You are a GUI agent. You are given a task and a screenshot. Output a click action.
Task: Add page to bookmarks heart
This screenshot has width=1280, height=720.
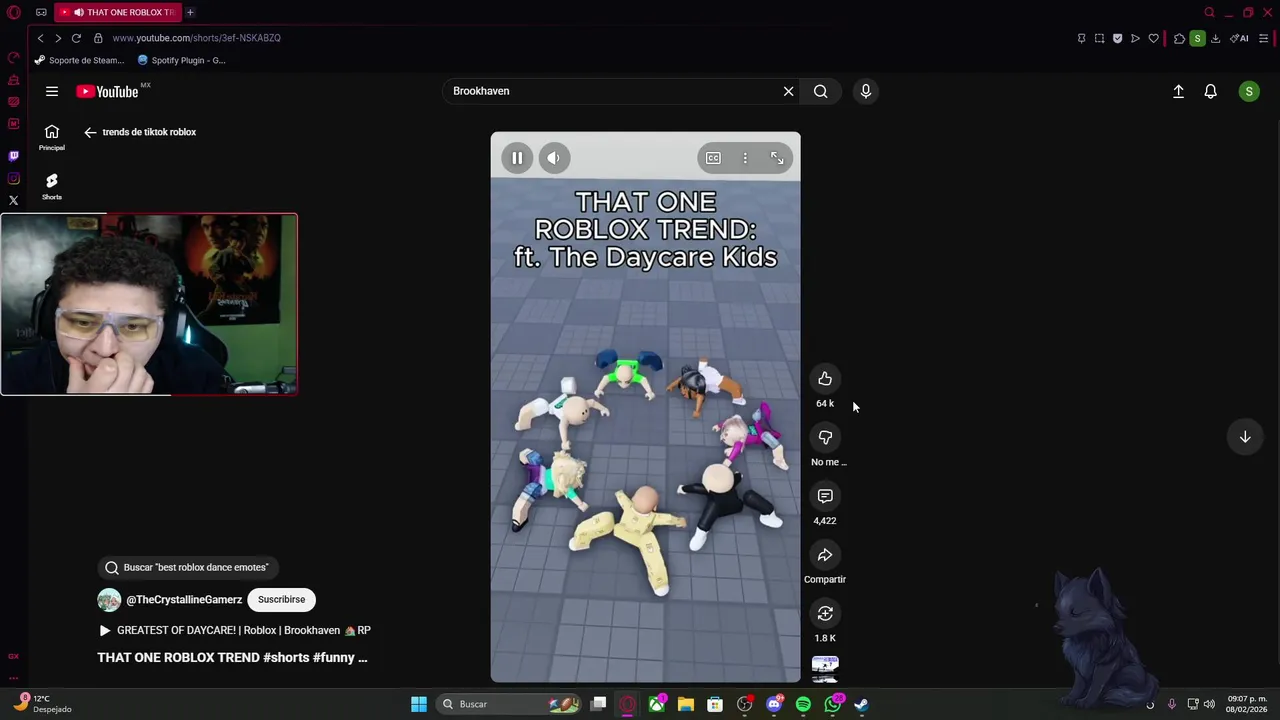point(1153,38)
